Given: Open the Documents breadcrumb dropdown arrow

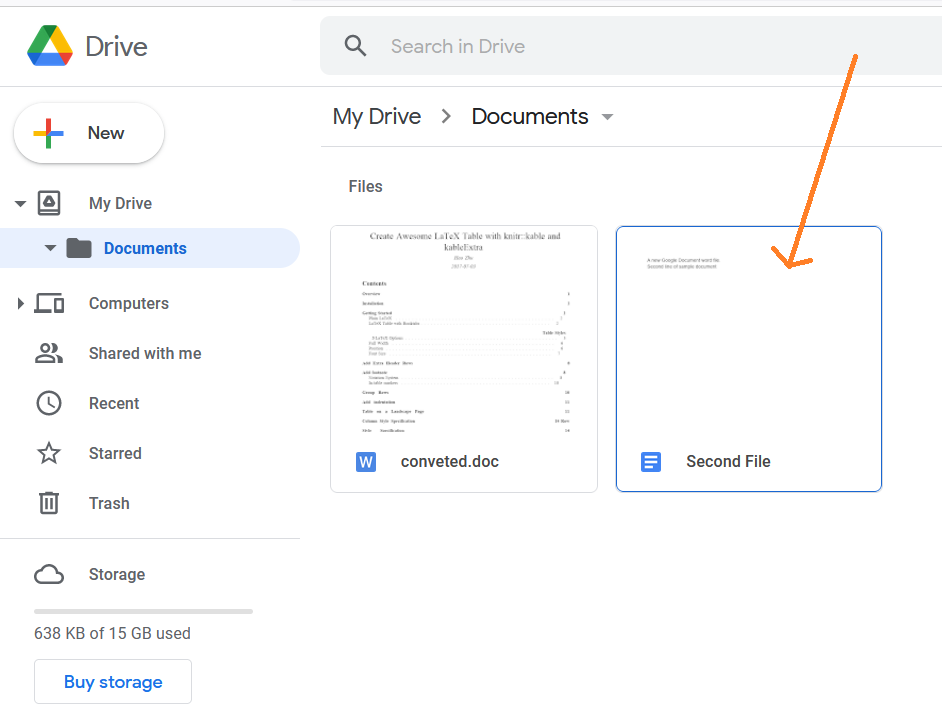Looking at the screenshot, I should 607,117.
